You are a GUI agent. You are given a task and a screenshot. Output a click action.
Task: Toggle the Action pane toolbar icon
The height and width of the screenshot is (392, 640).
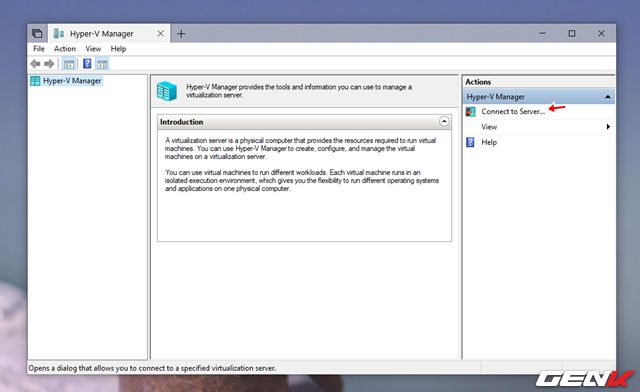tap(102, 64)
